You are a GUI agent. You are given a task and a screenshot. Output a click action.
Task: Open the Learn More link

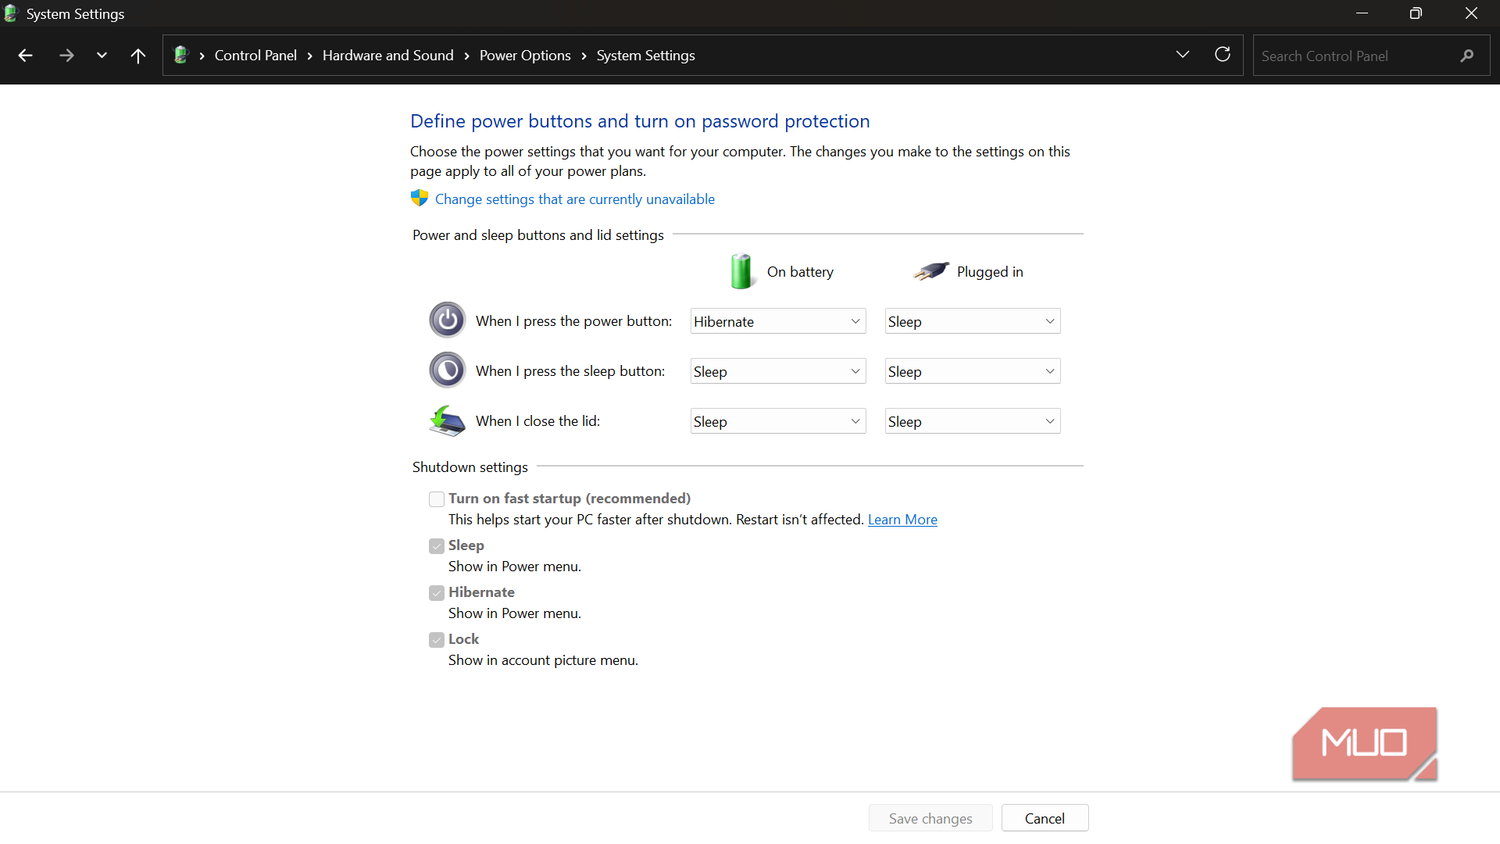tap(902, 520)
